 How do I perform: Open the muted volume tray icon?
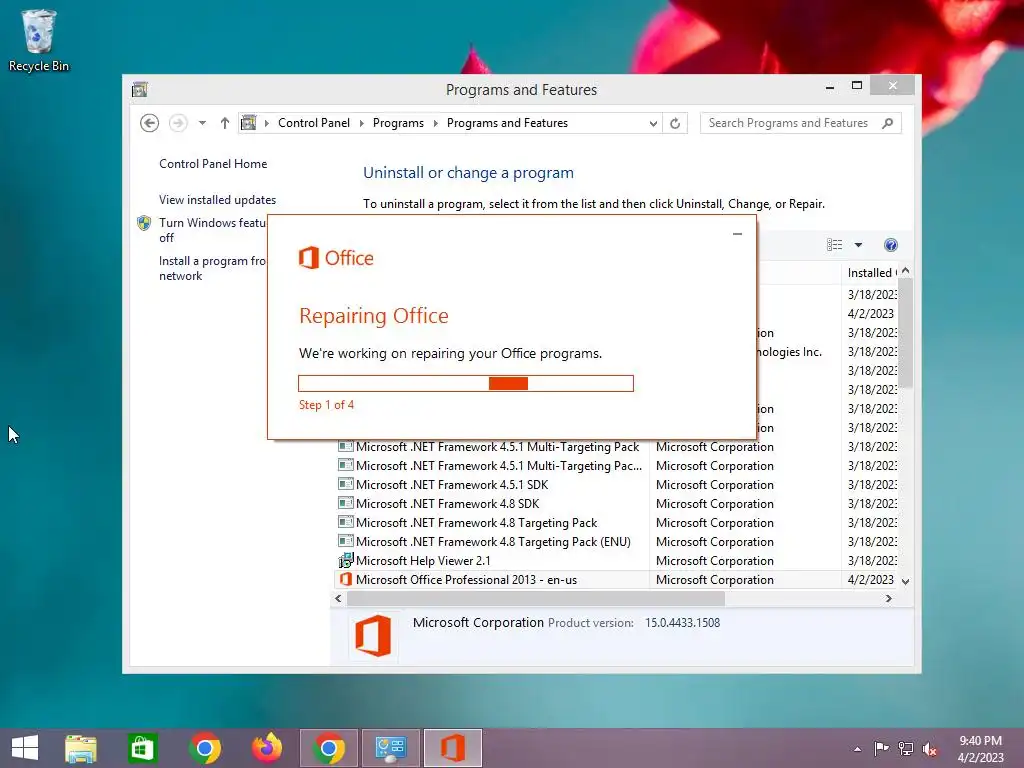click(930, 749)
